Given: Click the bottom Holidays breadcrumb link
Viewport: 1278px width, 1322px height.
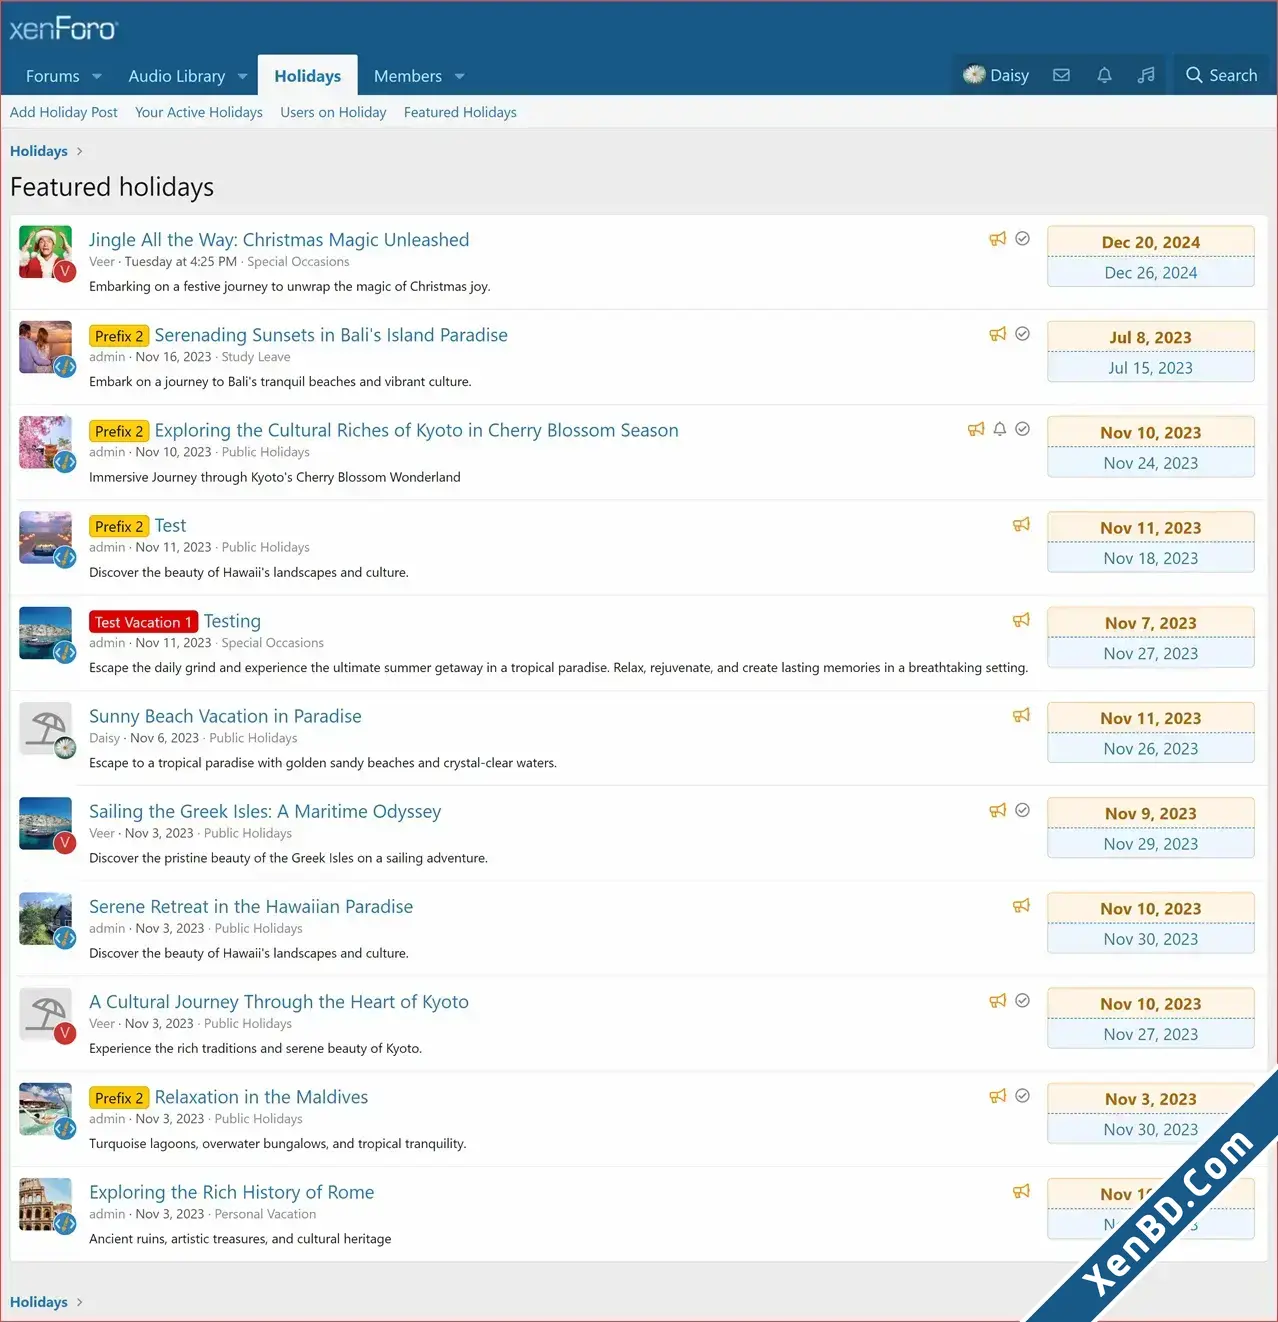Looking at the screenshot, I should [x=39, y=1302].
